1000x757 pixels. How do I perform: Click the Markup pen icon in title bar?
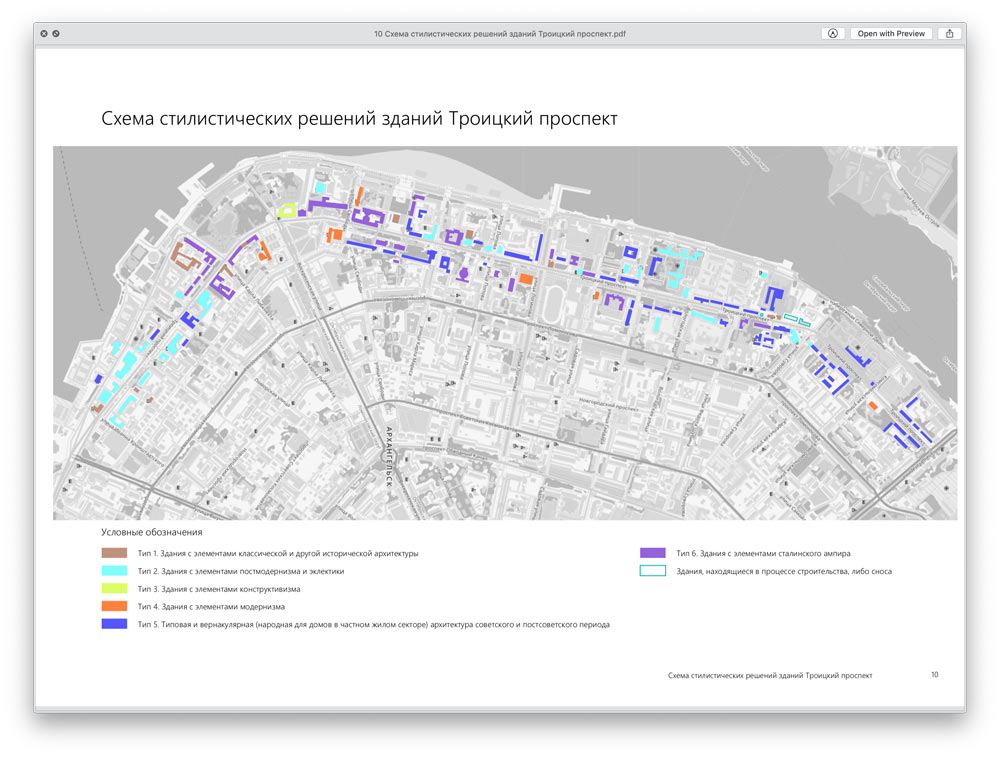tap(831, 33)
